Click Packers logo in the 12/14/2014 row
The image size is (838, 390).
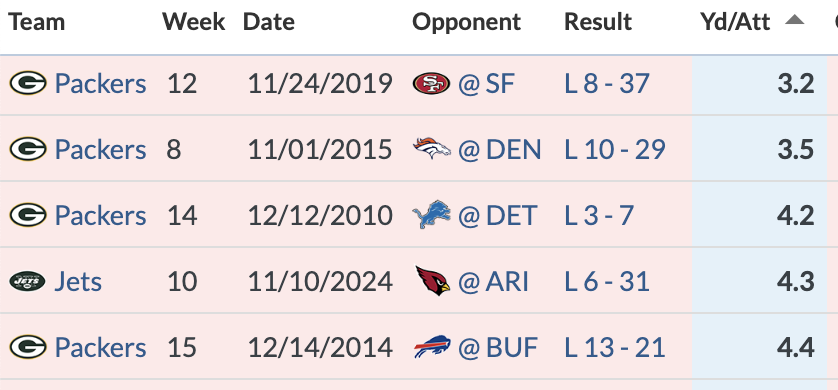28,347
